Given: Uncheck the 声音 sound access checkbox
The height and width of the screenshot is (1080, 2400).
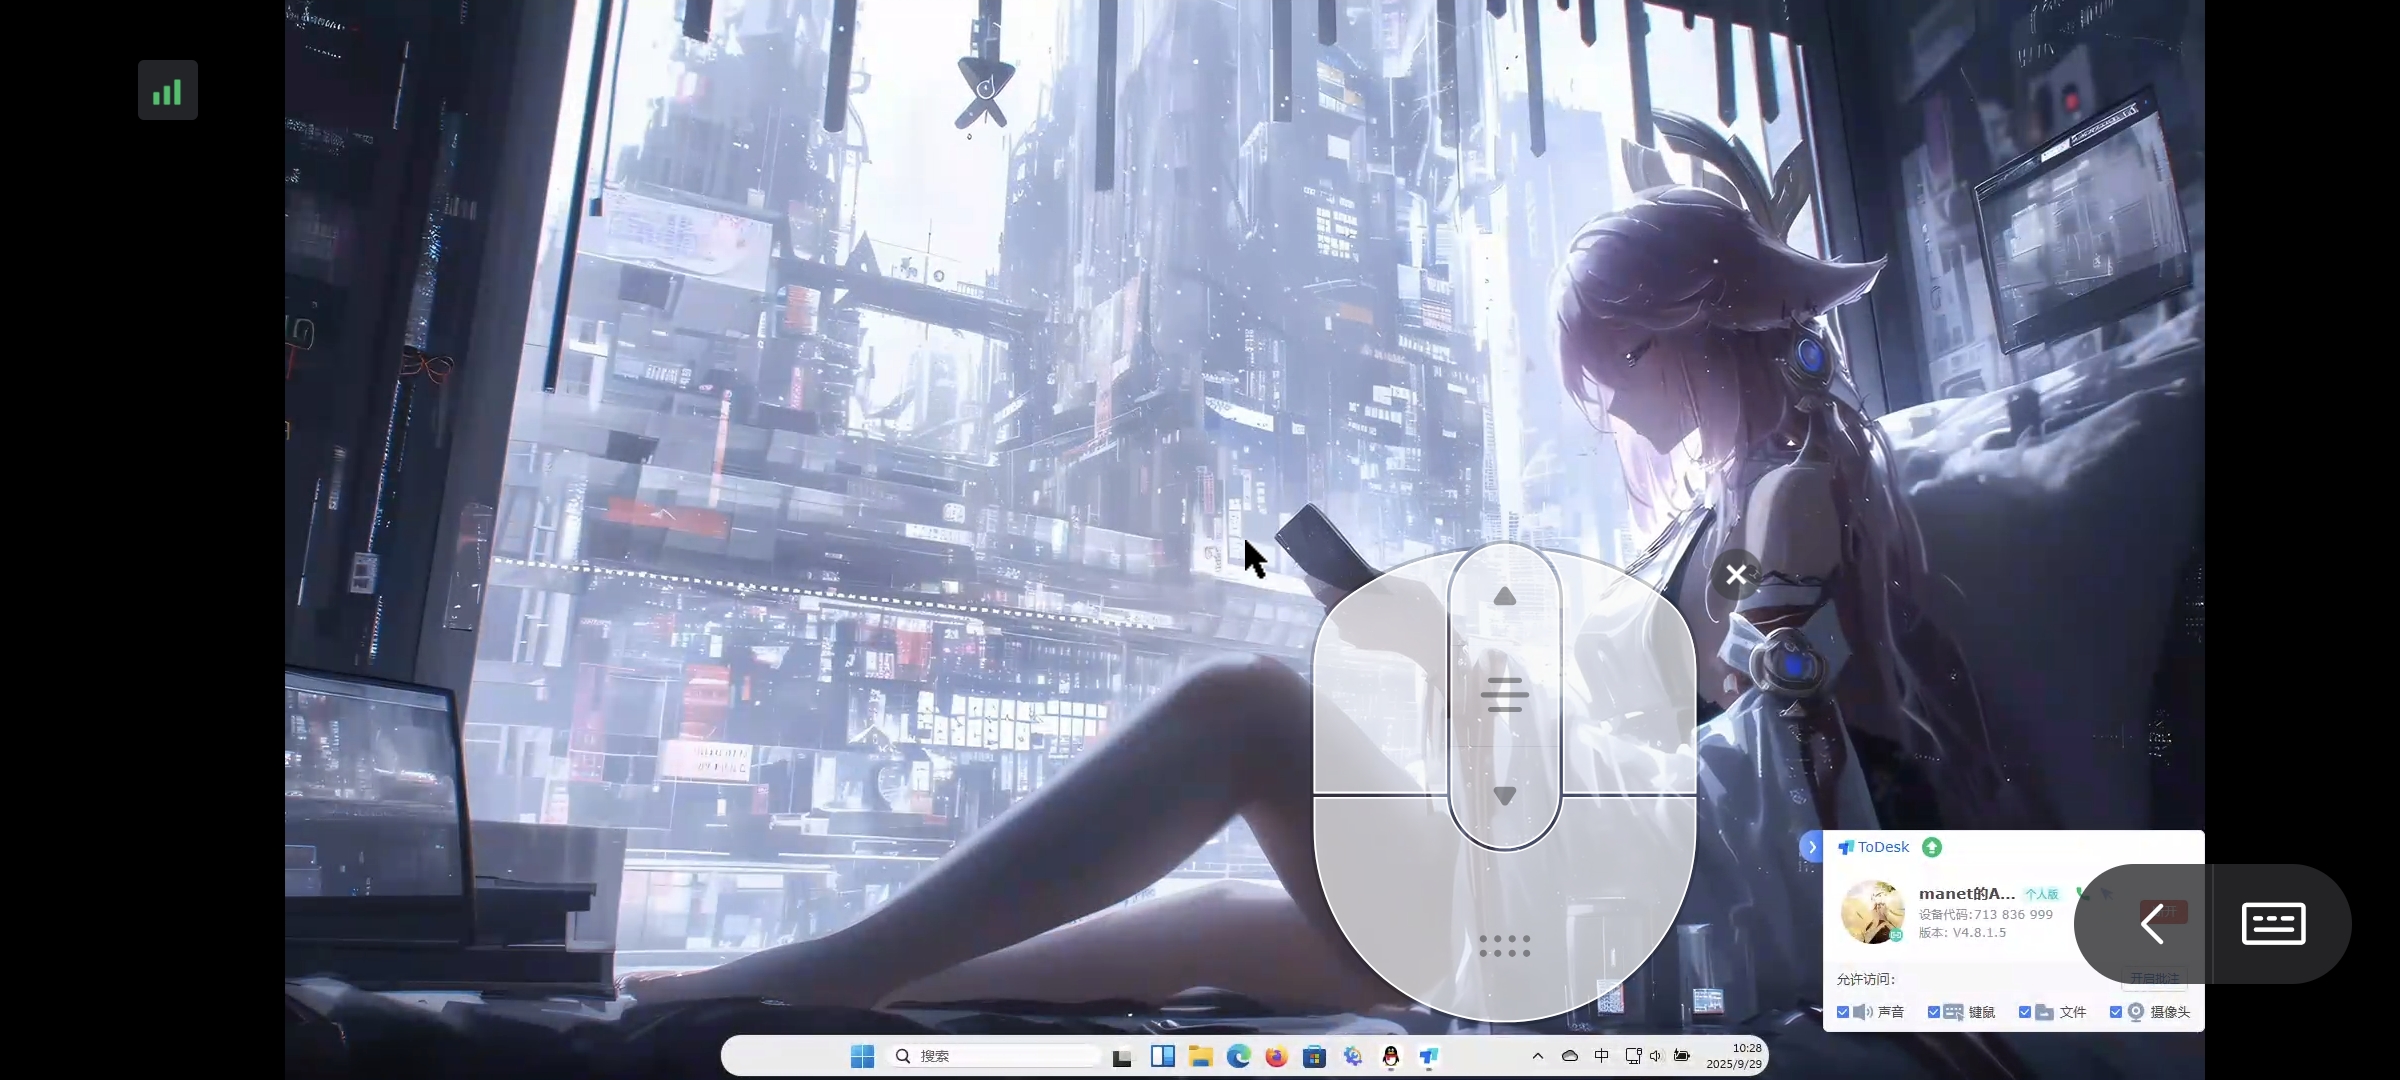Looking at the screenshot, I should point(1843,1012).
